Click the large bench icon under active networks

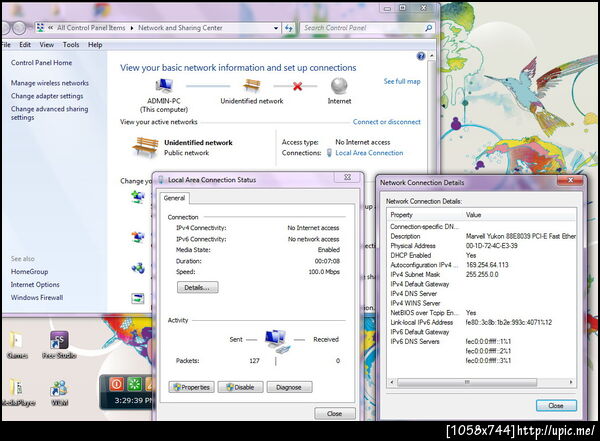coord(145,147)
